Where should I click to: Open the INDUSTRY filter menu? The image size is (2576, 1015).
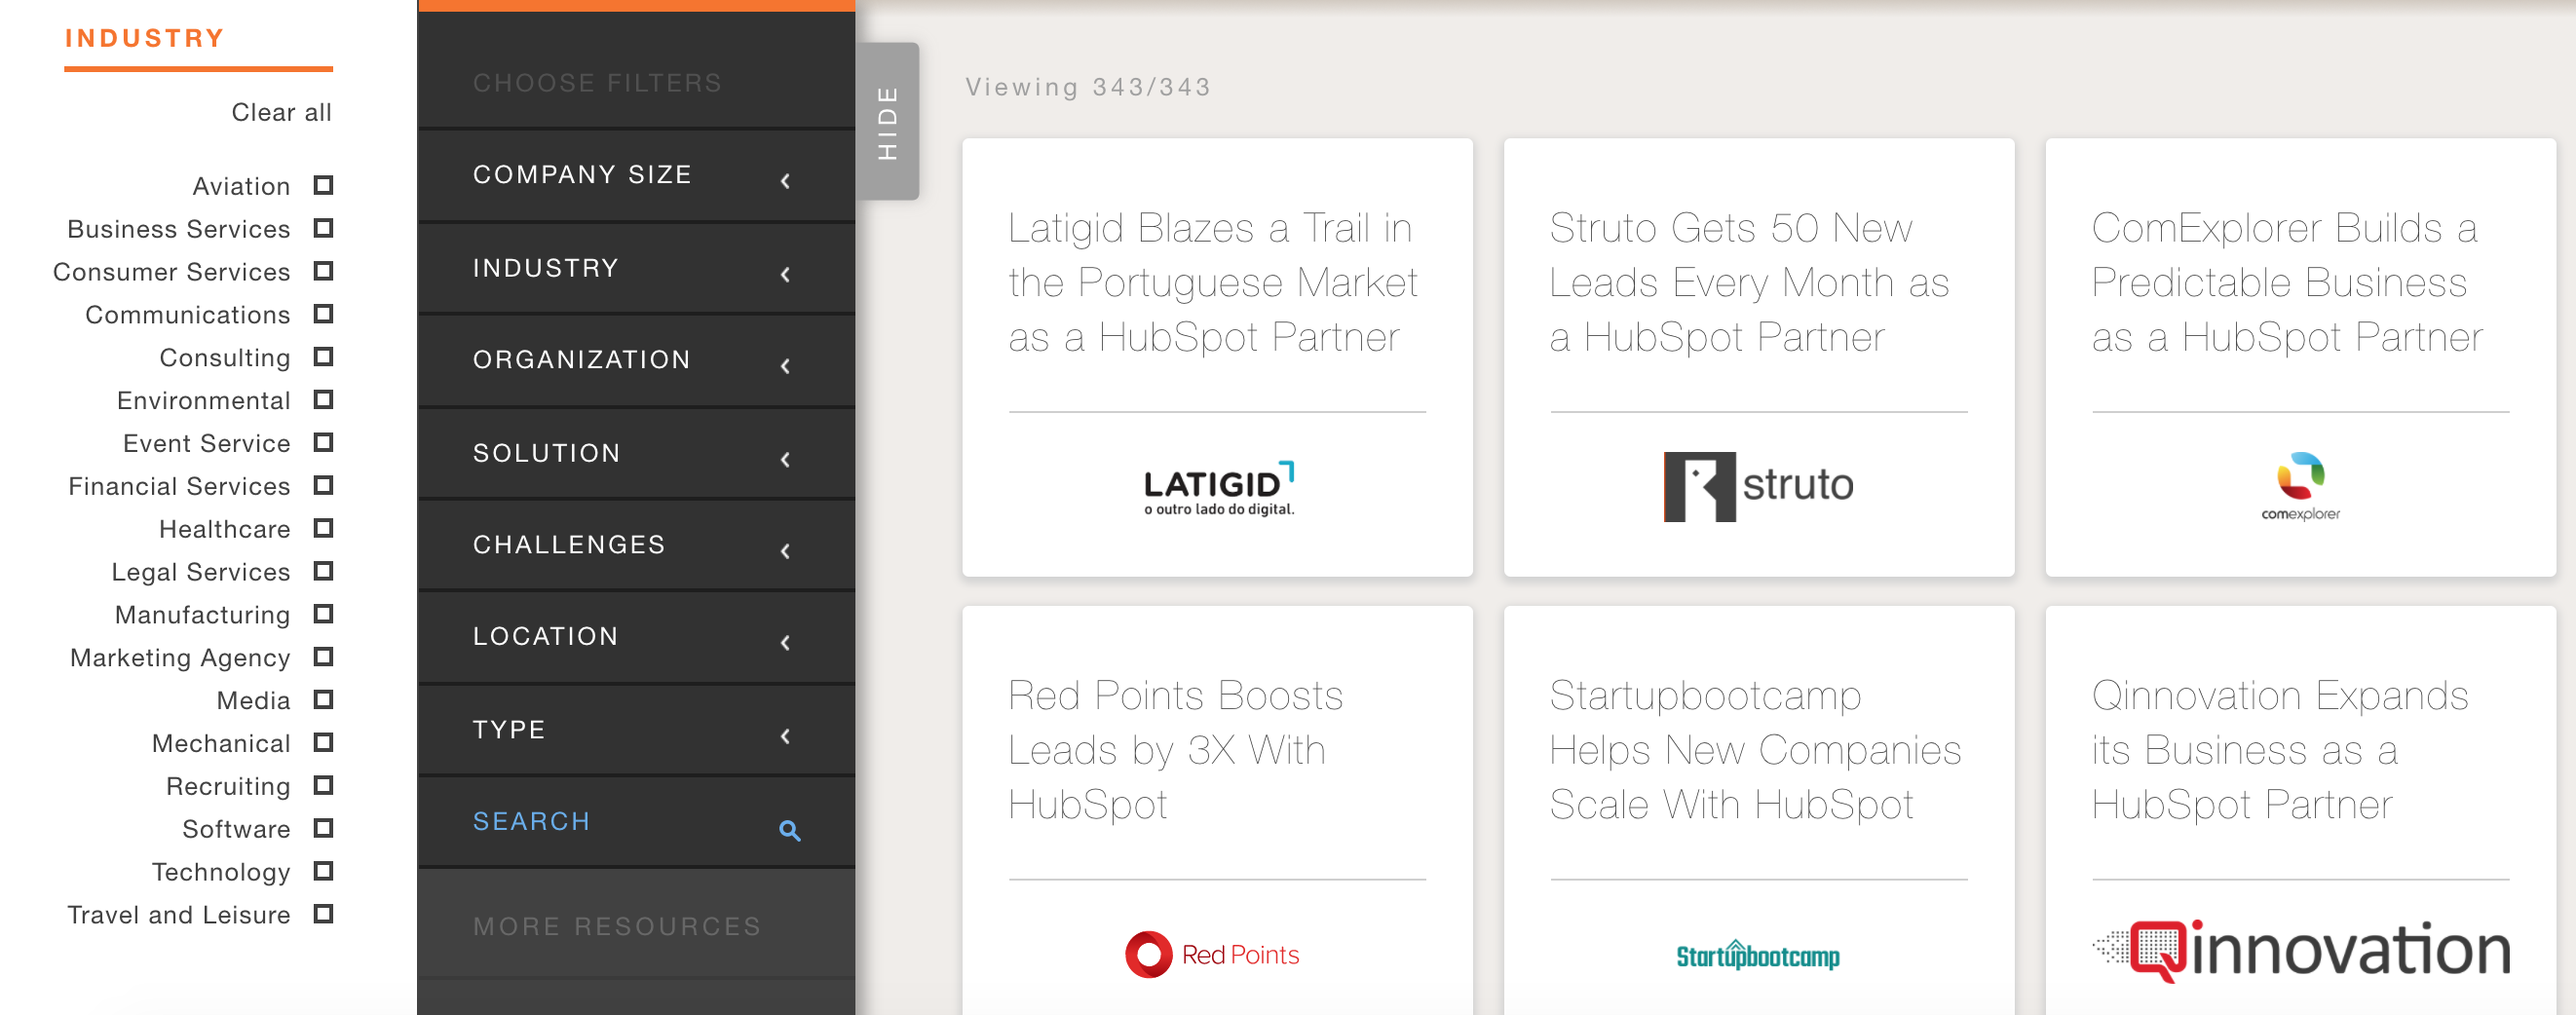pos(636,269)
